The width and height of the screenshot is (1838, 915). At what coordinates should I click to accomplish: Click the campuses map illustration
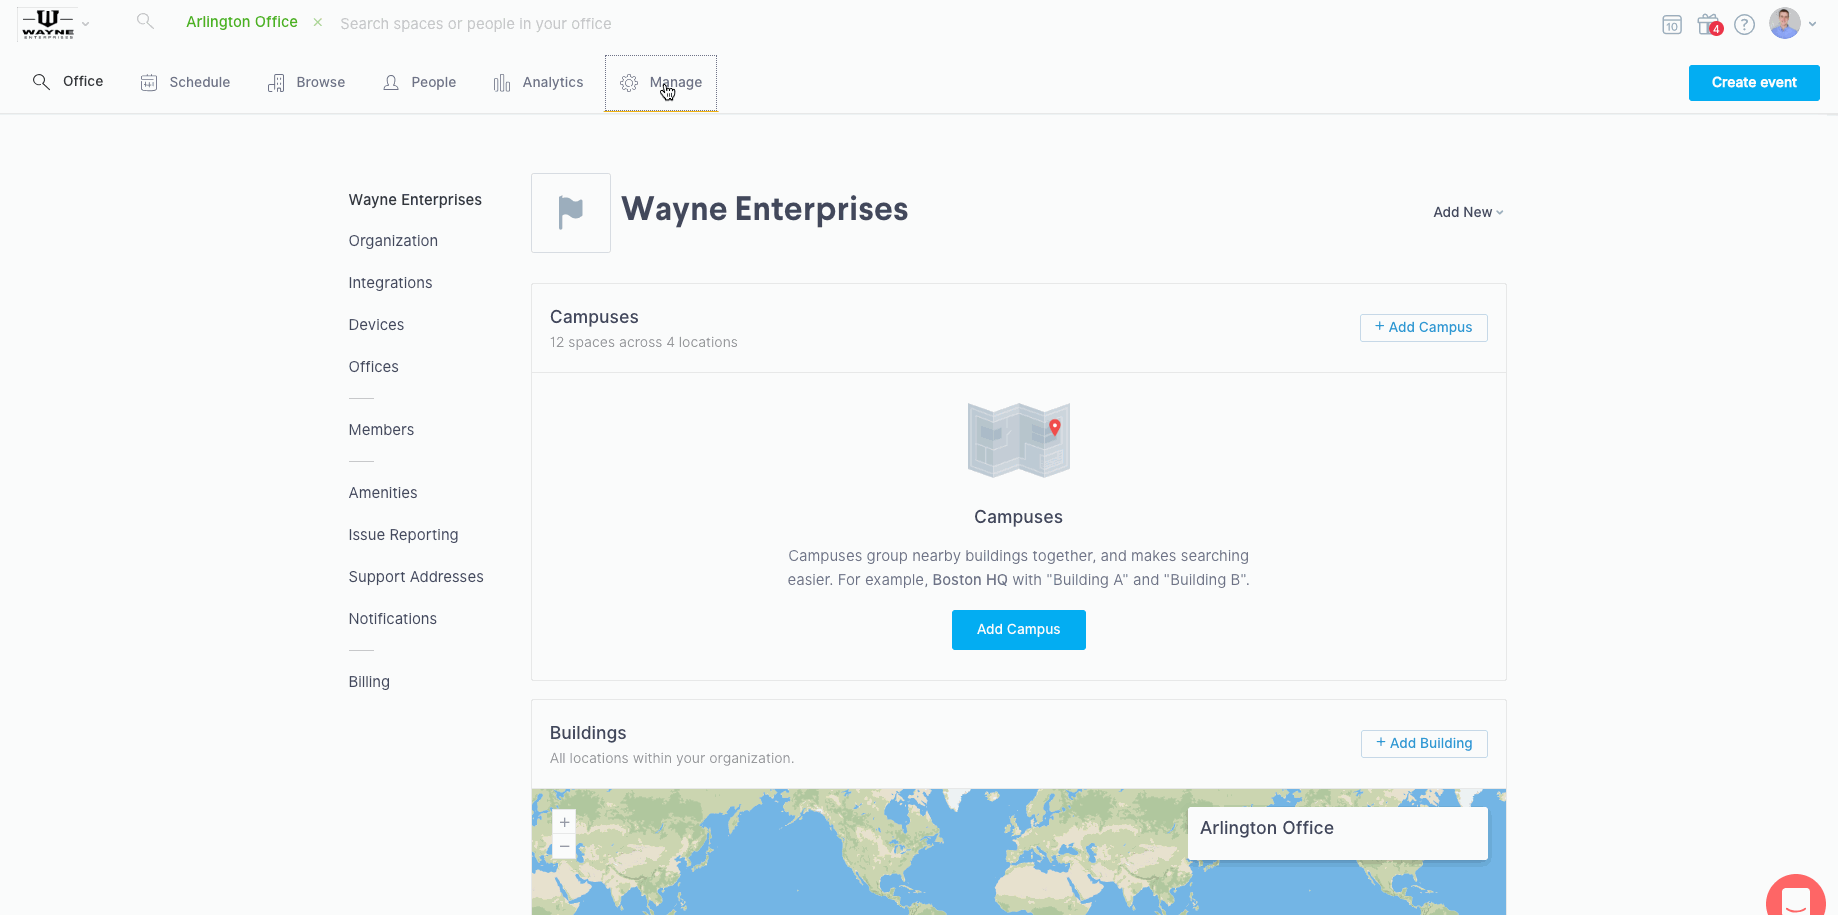(x=1019, y=440)
